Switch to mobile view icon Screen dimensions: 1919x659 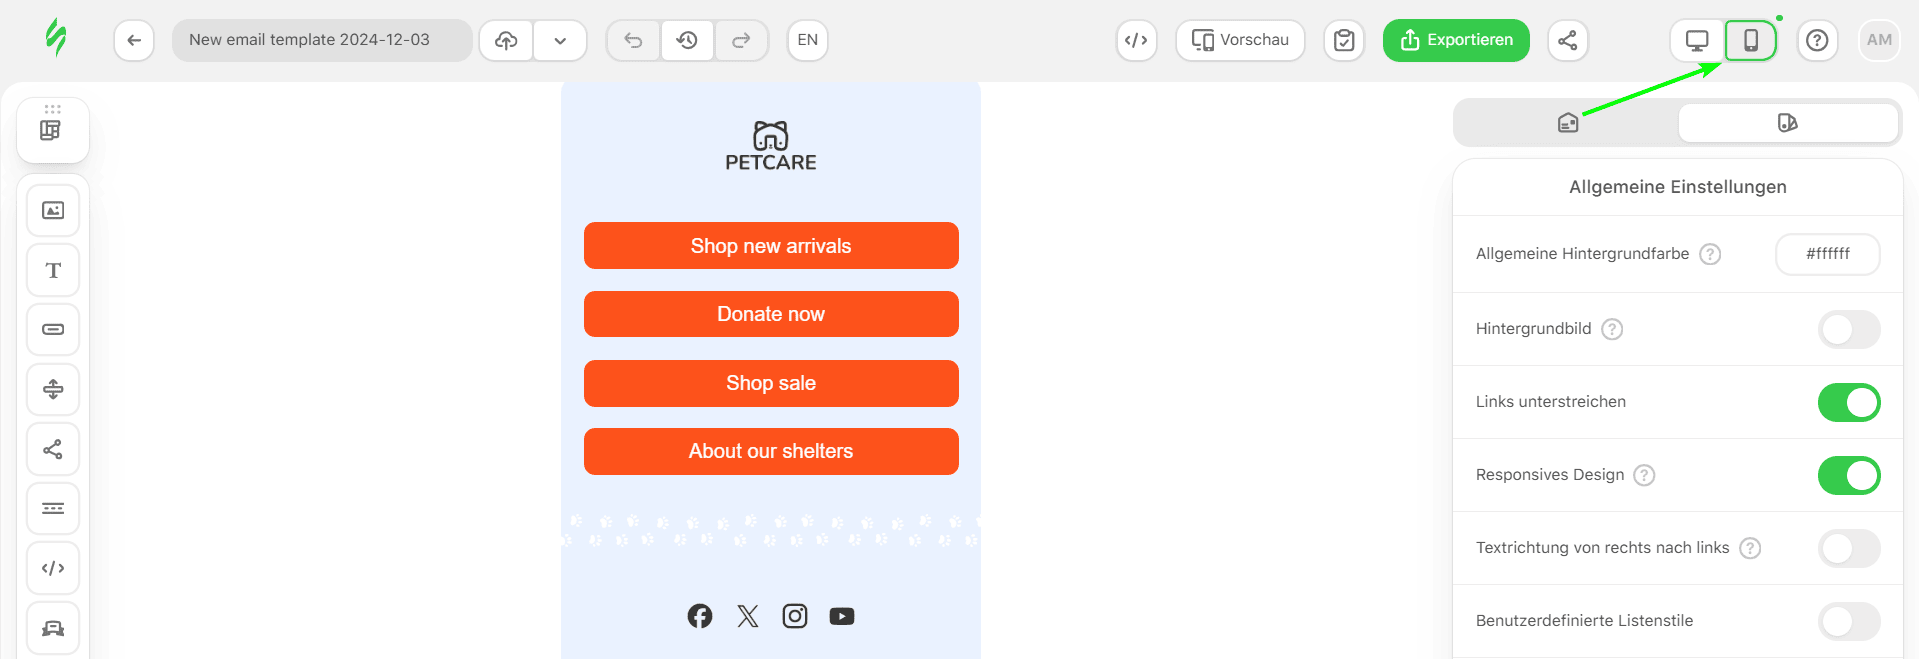(1750, 41)
